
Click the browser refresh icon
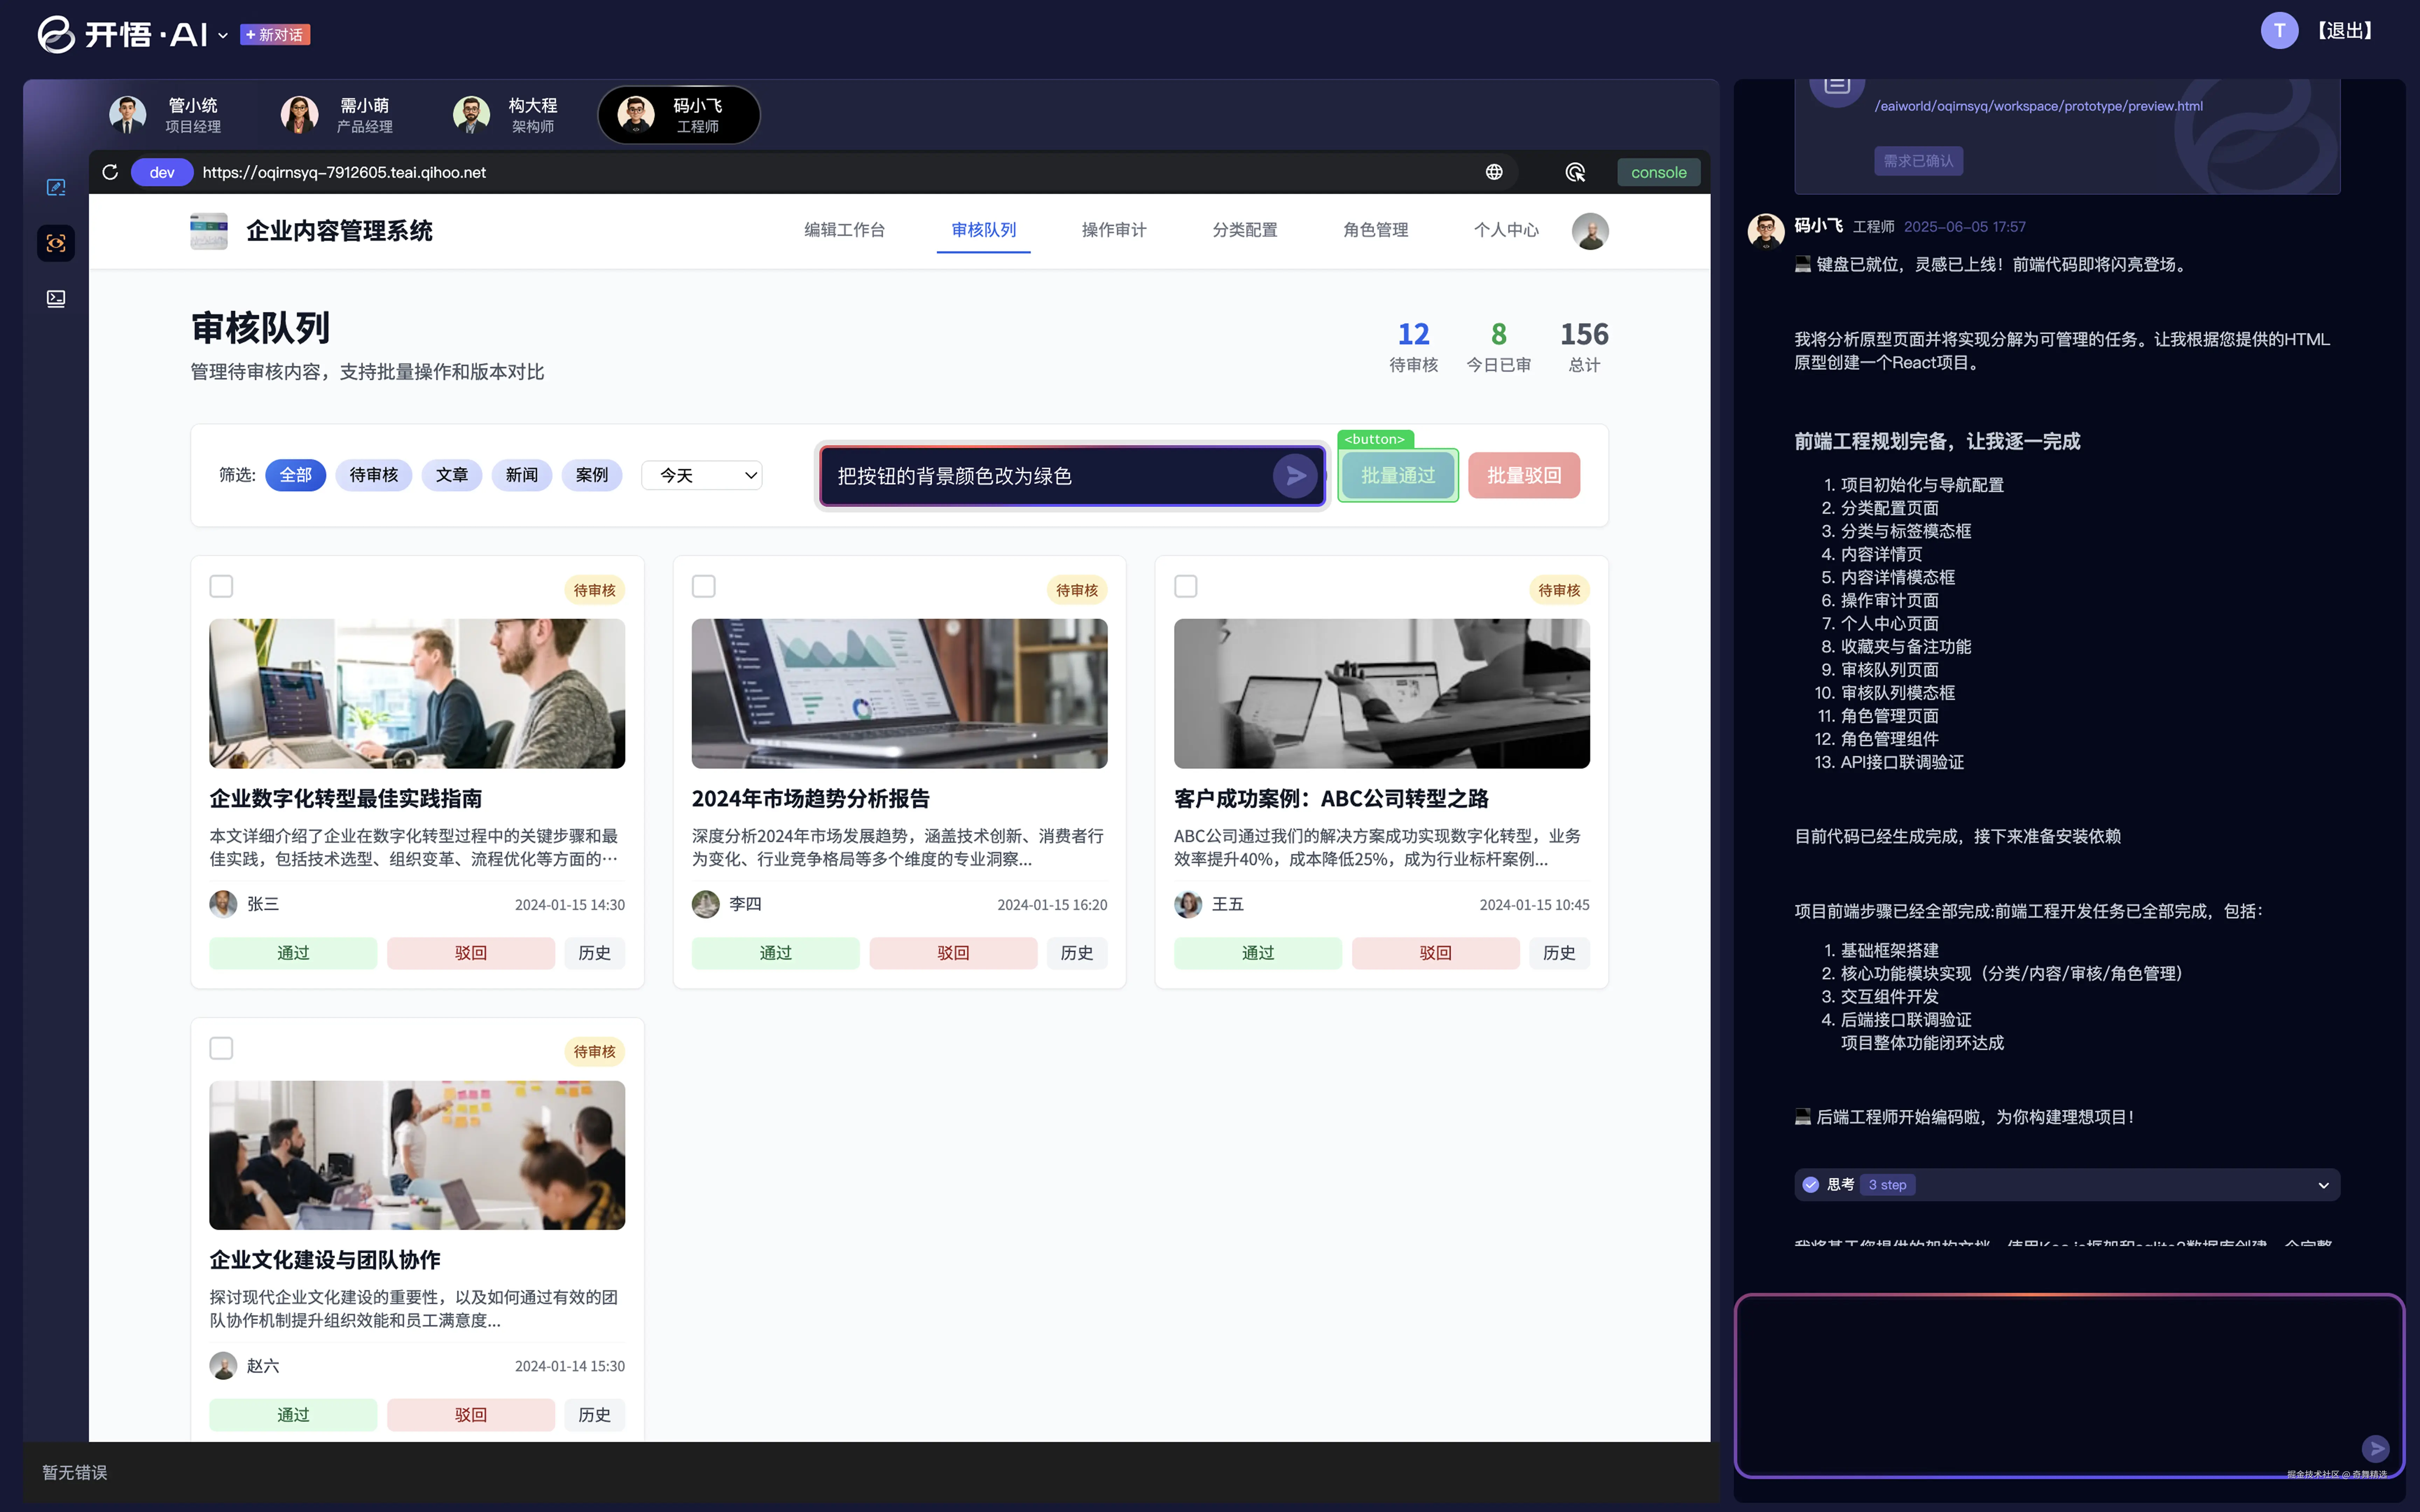click(x=110, y=172)
